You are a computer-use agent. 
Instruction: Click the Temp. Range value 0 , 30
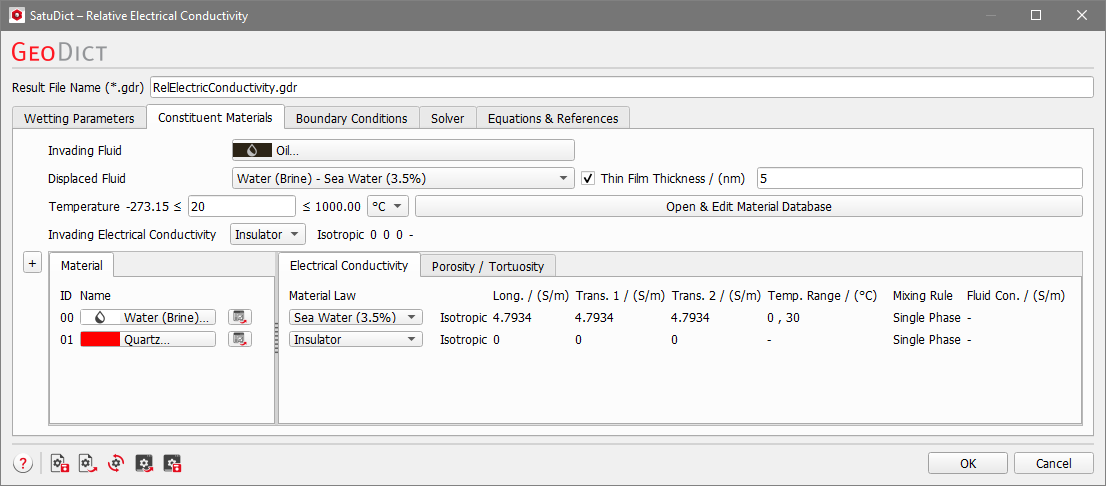tap(783, 317)
